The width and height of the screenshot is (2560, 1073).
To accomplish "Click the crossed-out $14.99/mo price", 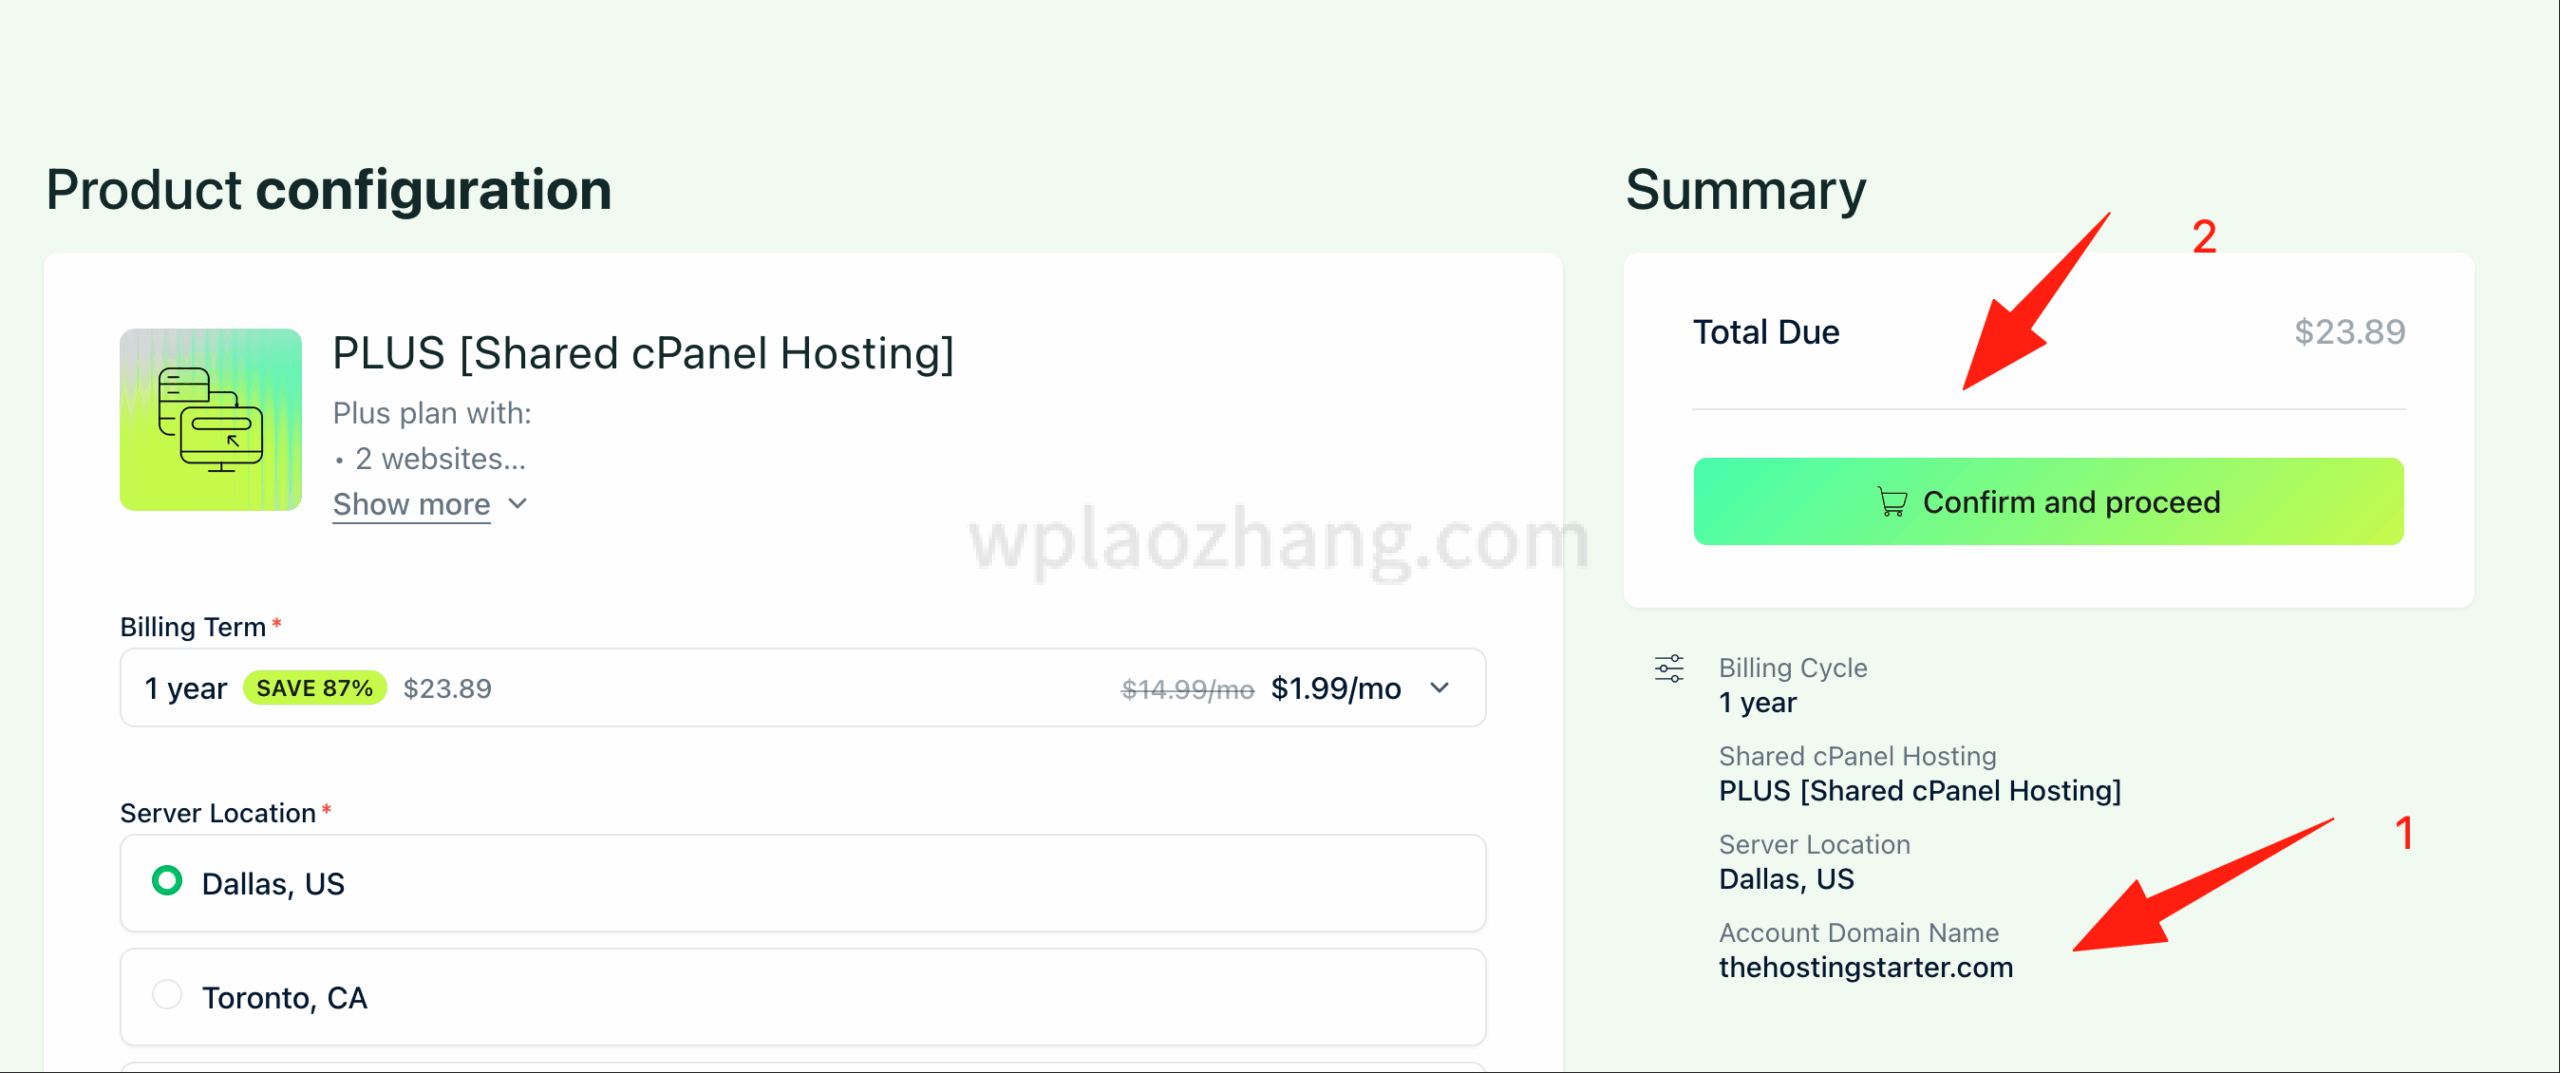I will [1187, 690].
